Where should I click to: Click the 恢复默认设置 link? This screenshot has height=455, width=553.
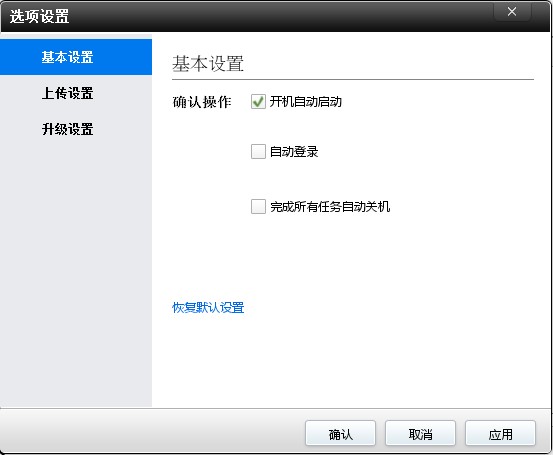tap(208, 308)
